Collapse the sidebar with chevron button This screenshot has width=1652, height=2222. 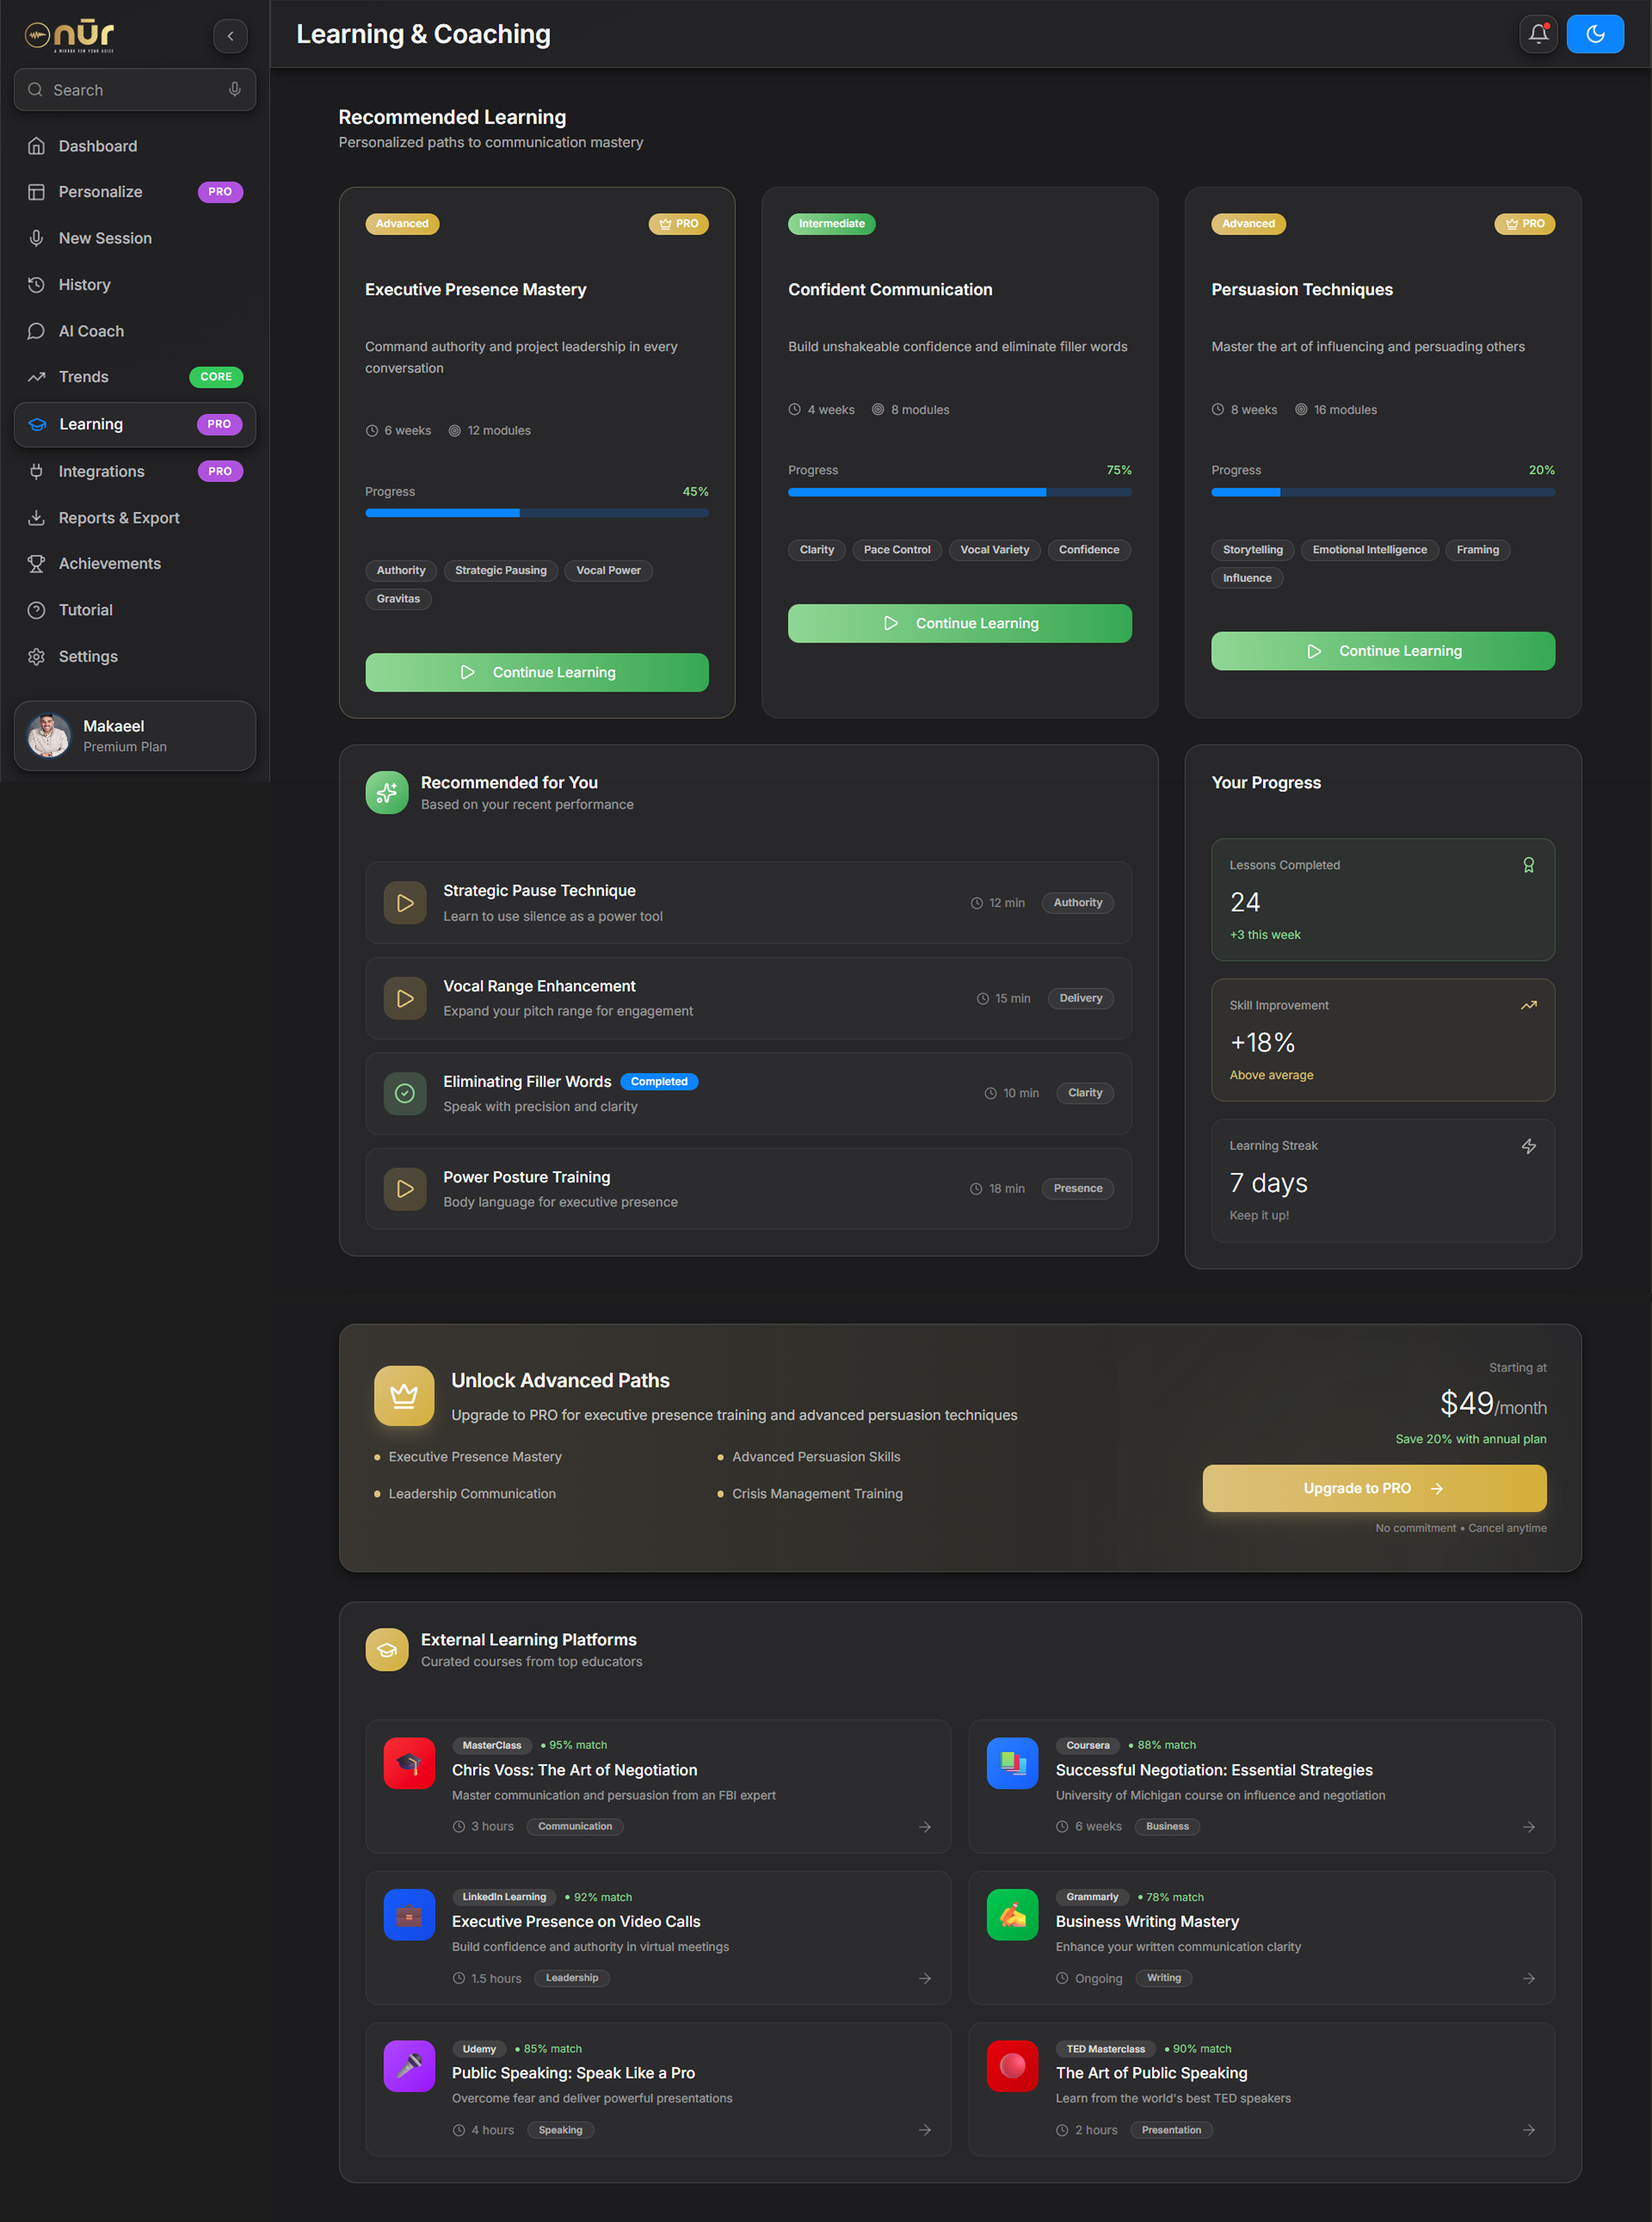pyautogui.click(x=230, y=36)
